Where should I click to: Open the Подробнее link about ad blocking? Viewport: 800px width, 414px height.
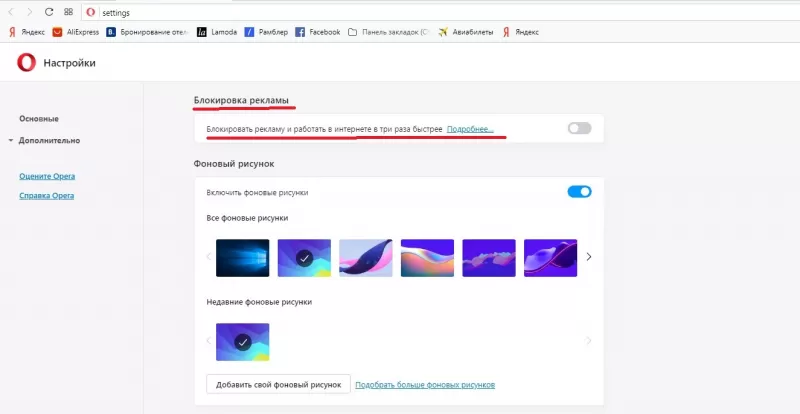470,129
